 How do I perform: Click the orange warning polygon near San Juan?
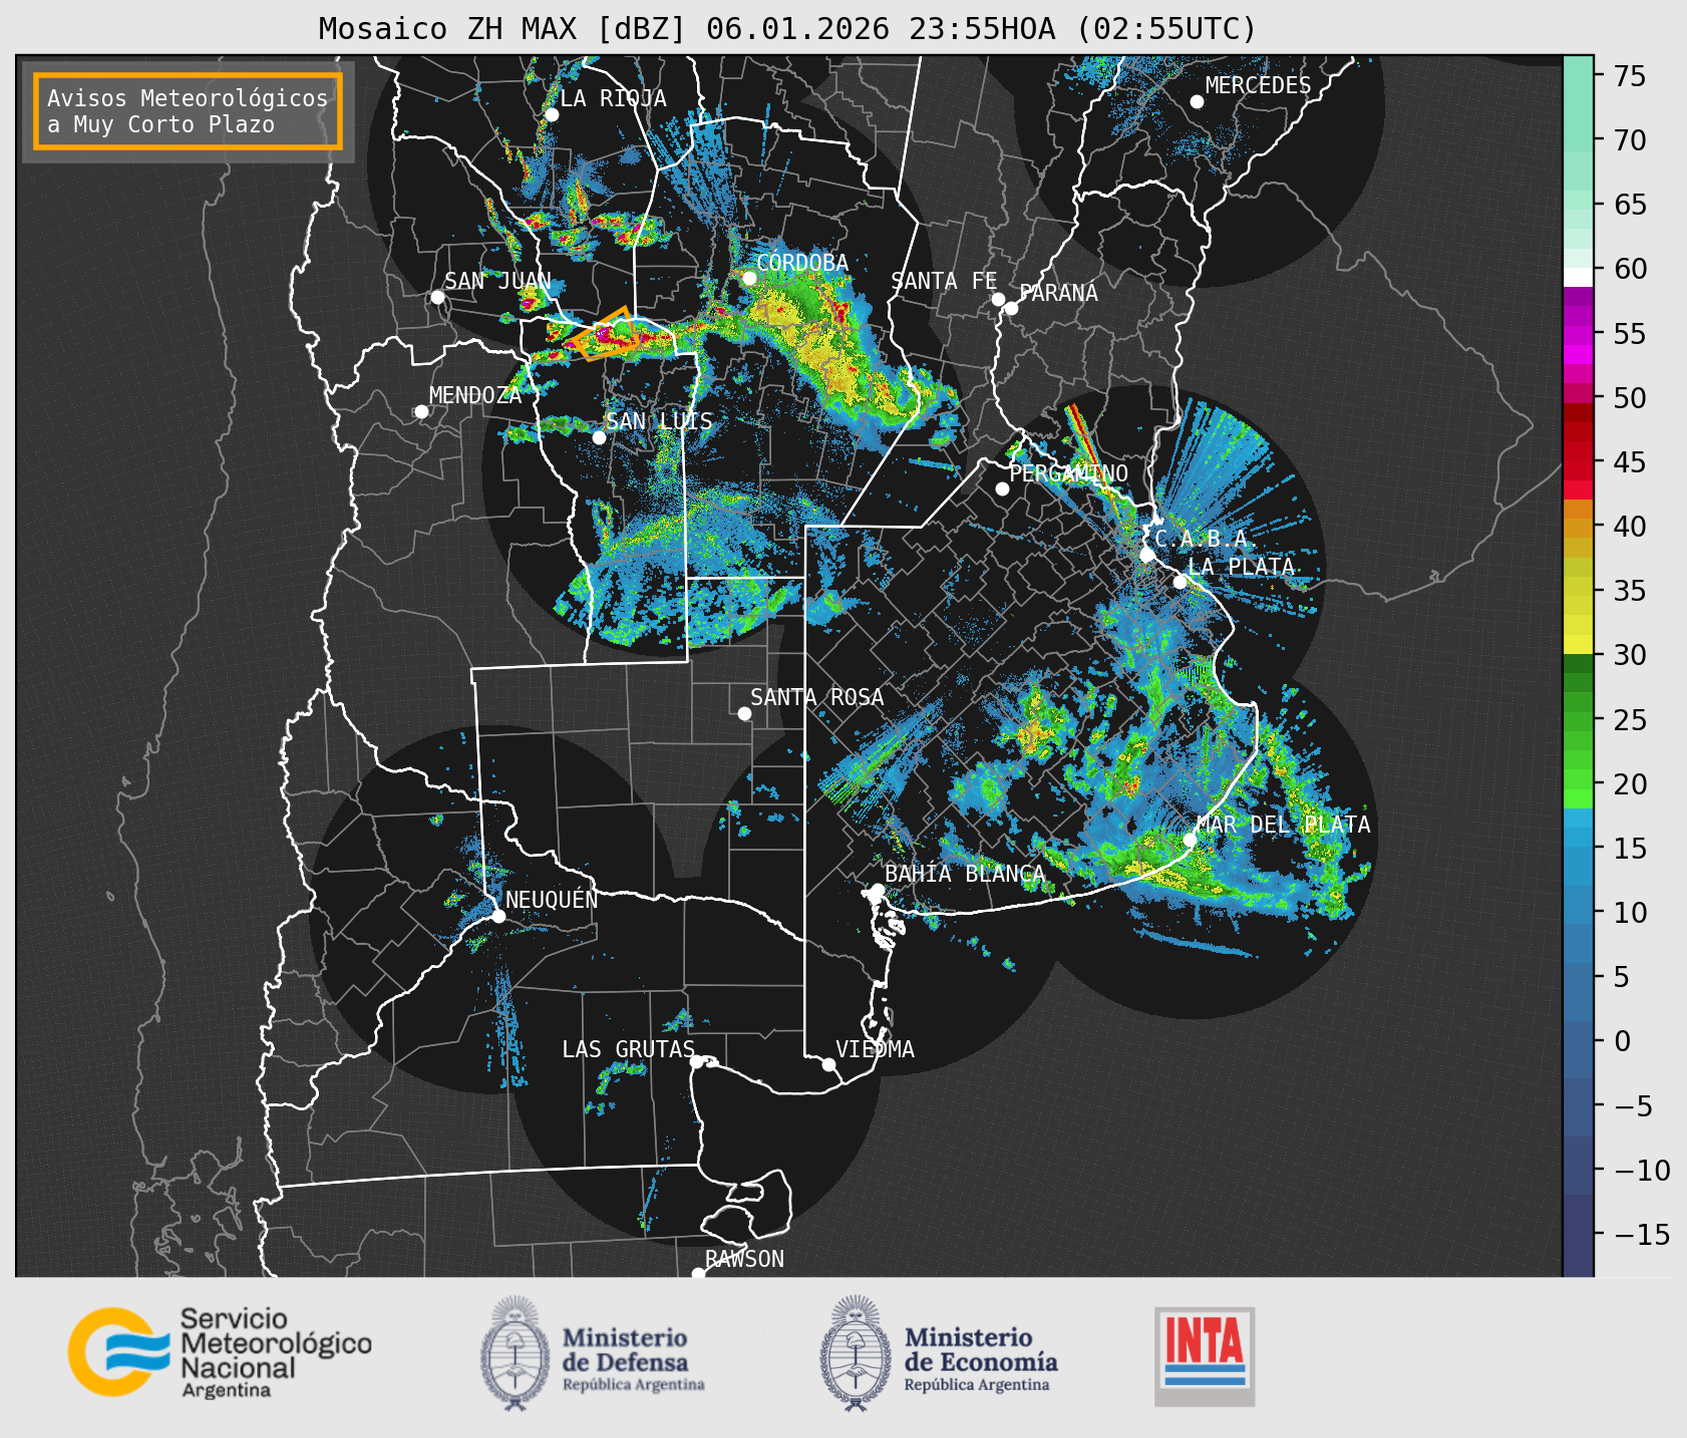point(607,333)
